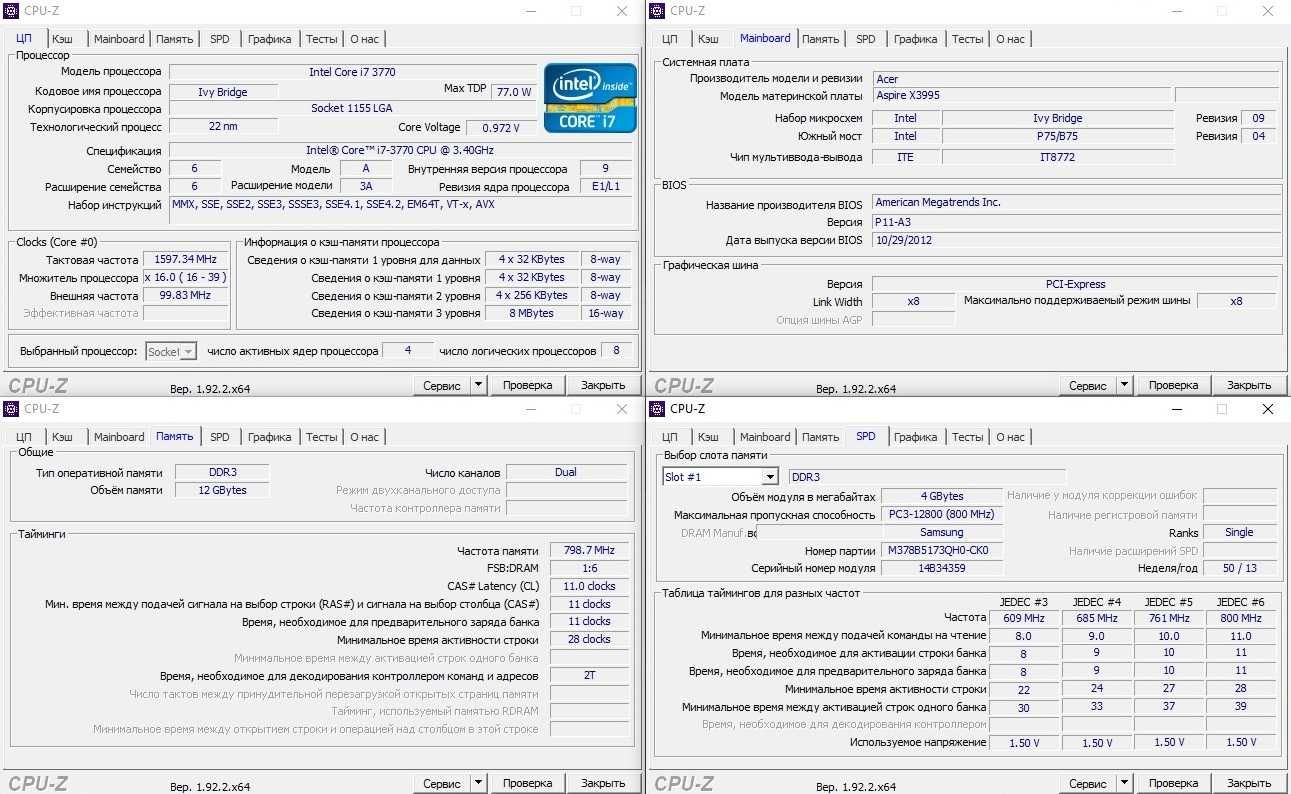The height and width of the screenshot is (794, 1291).
Task: Click CPU-Z title icon in Mainboard window
Action: [x=657, y=11]
